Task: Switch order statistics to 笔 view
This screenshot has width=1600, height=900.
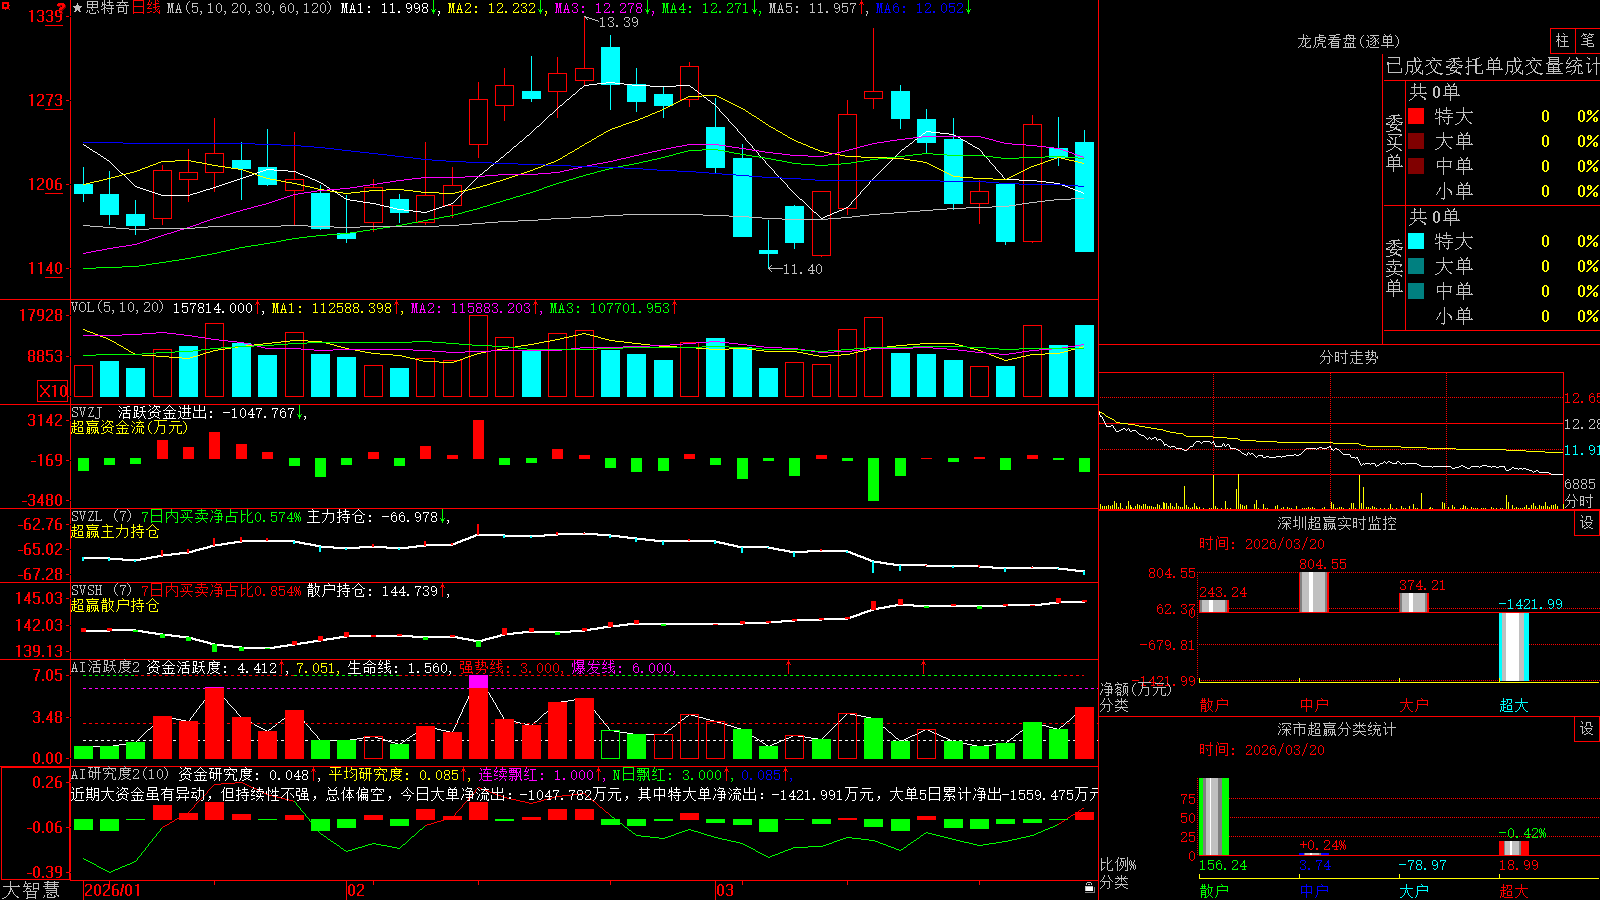Action: click(1587, 40)
